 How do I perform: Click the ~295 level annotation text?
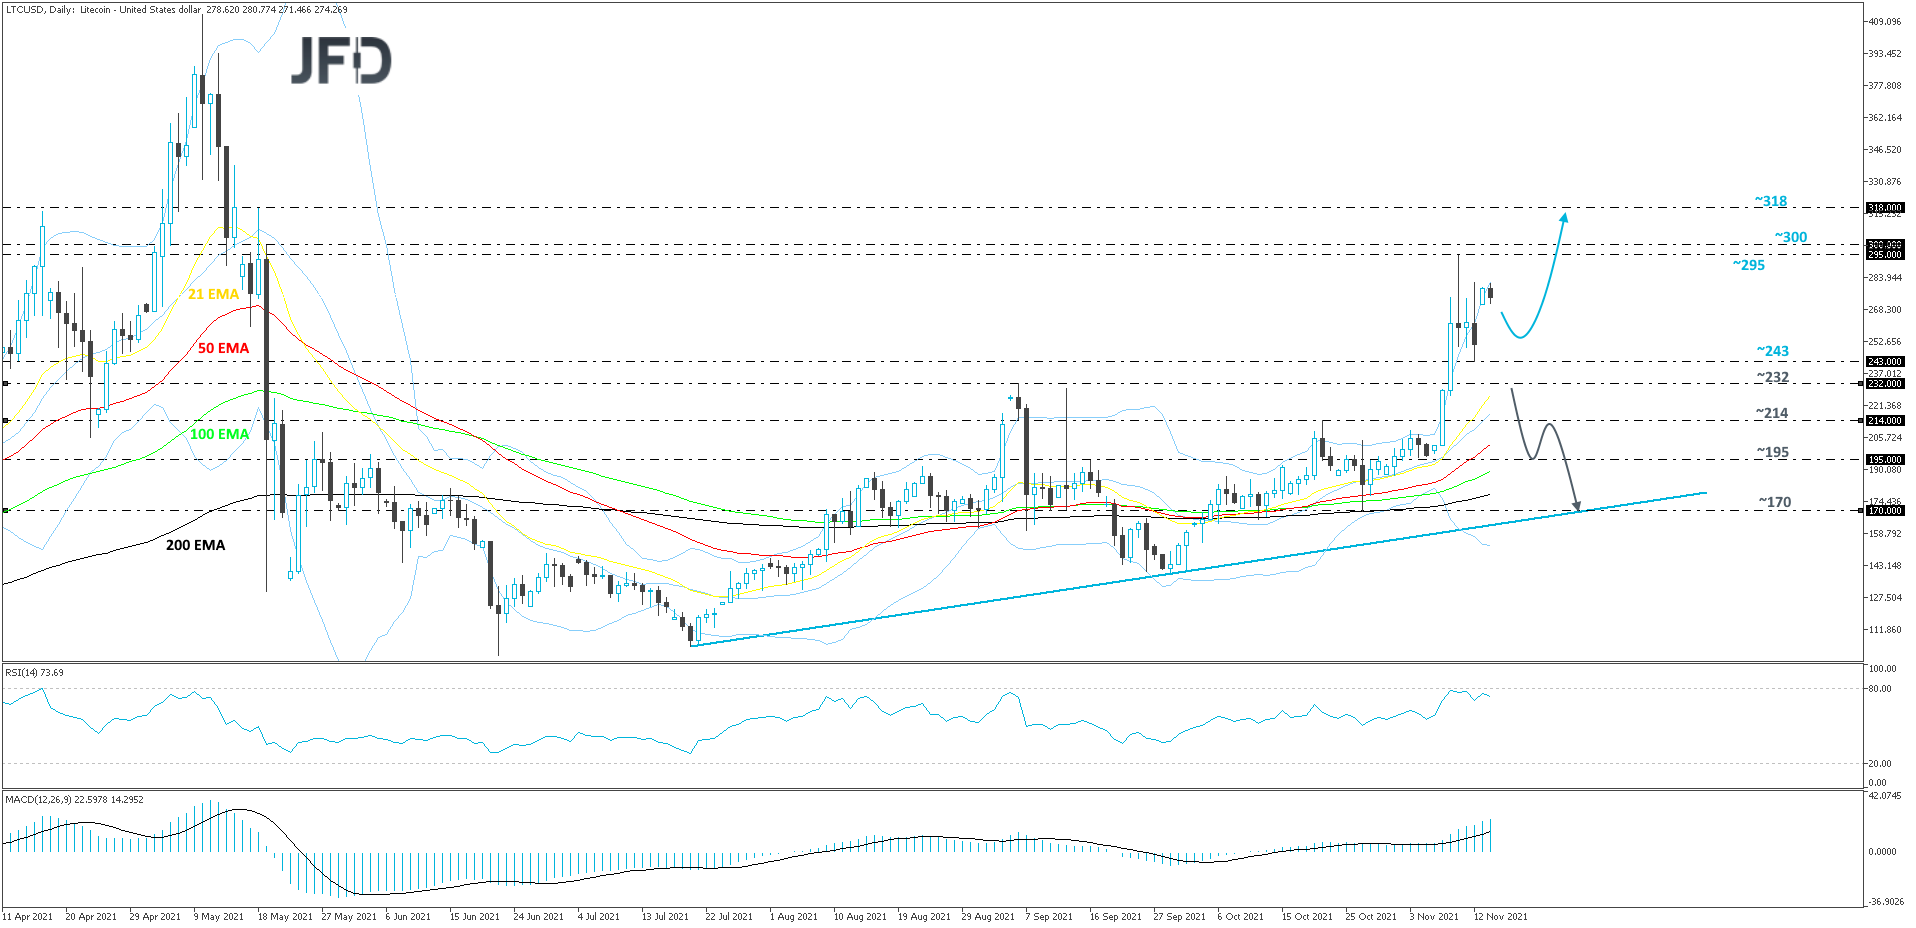(x=1748, y=265)
